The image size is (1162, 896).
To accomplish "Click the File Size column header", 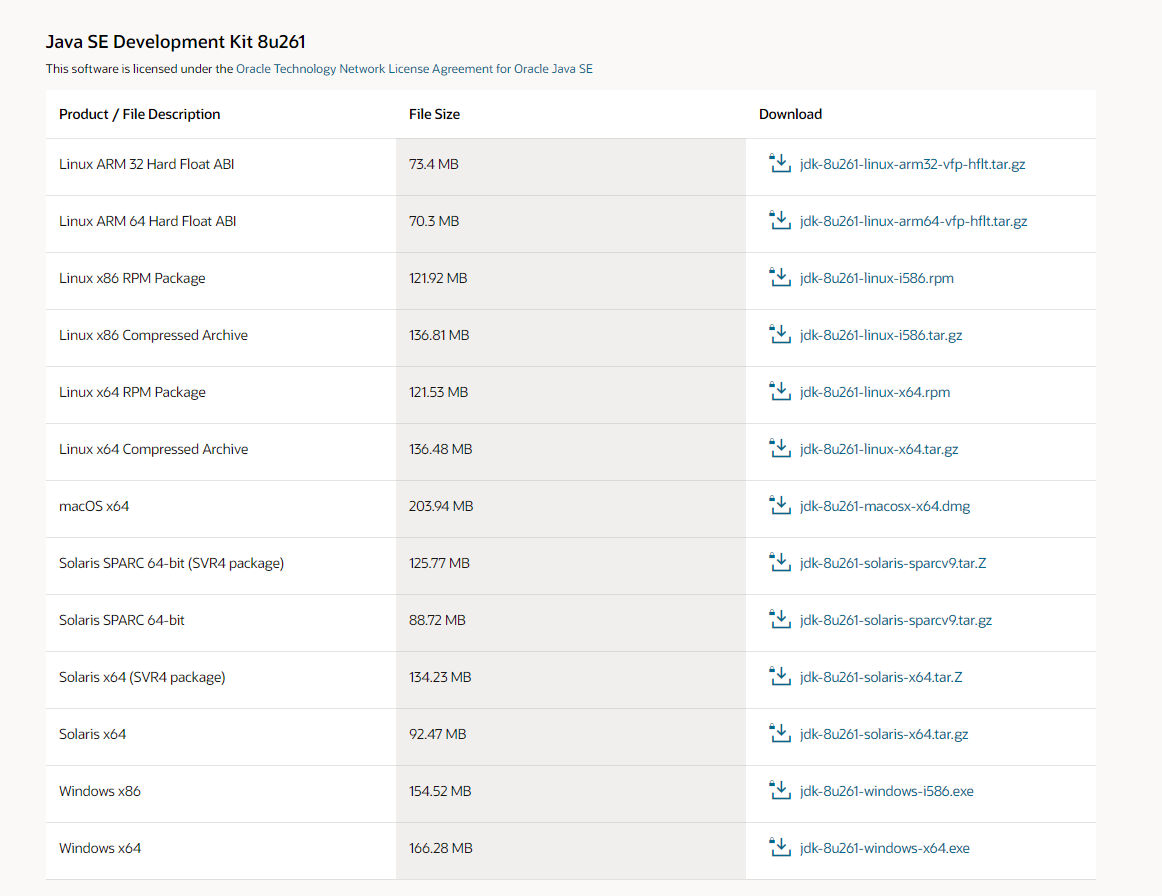I will [434, 114].
